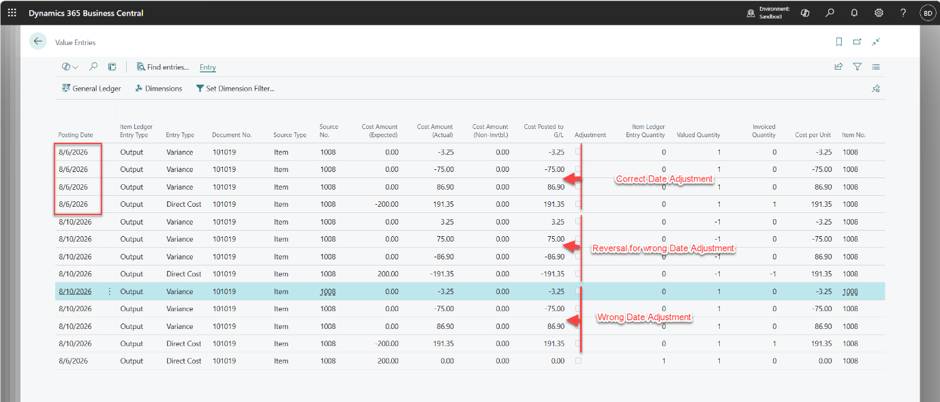Toggle Adjustment checkbox for 8/6/2026 Direct Cost 191.35 row
Image resolution: width=940 pixels, height=402 pixels.
click(x=578, y=204)
